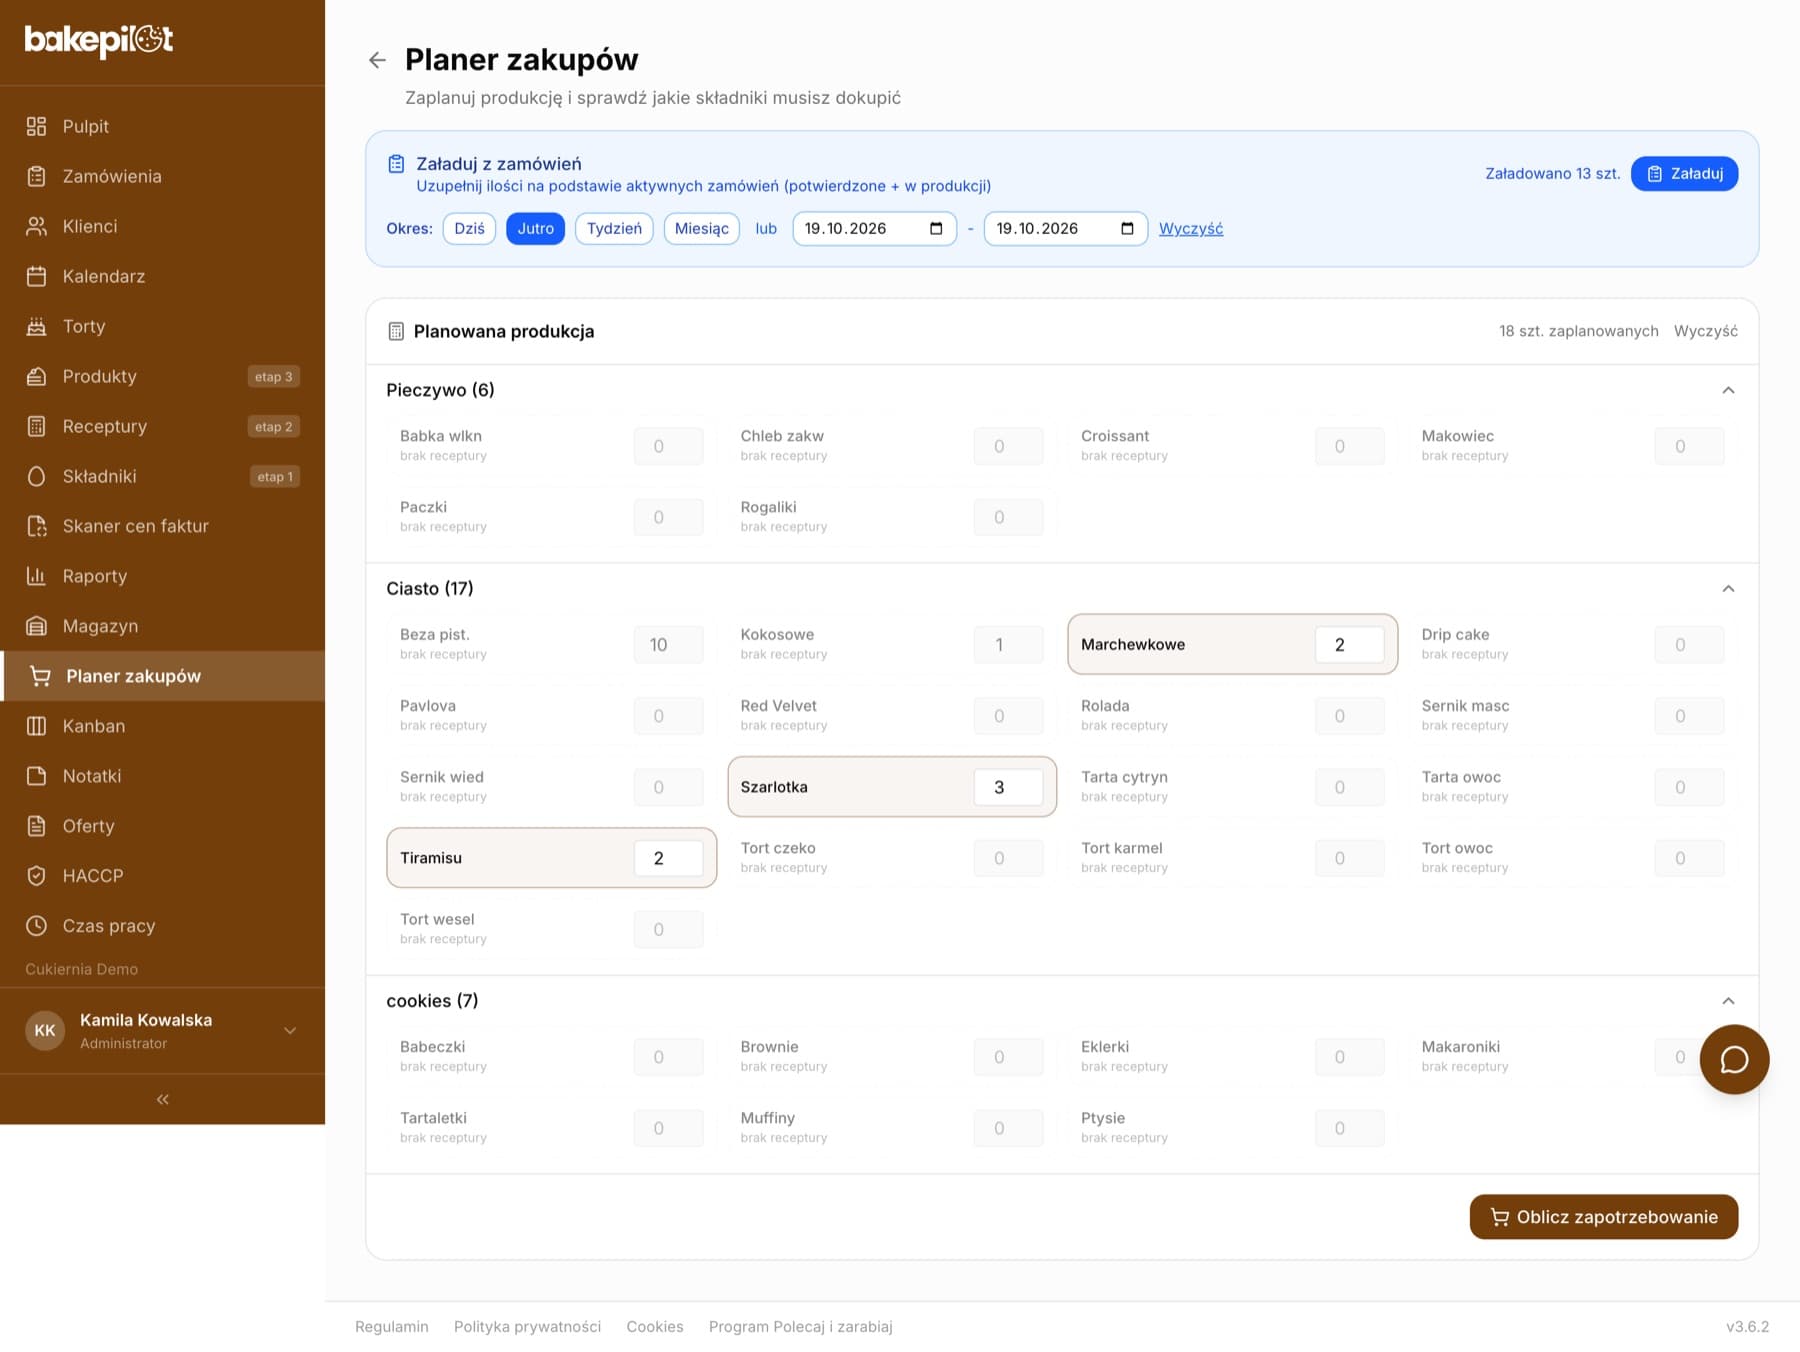Expand Kamila Kowalska user menu
Image resolution: width=1800 pixels, height=1352 pixels.
click(290, 1031)
